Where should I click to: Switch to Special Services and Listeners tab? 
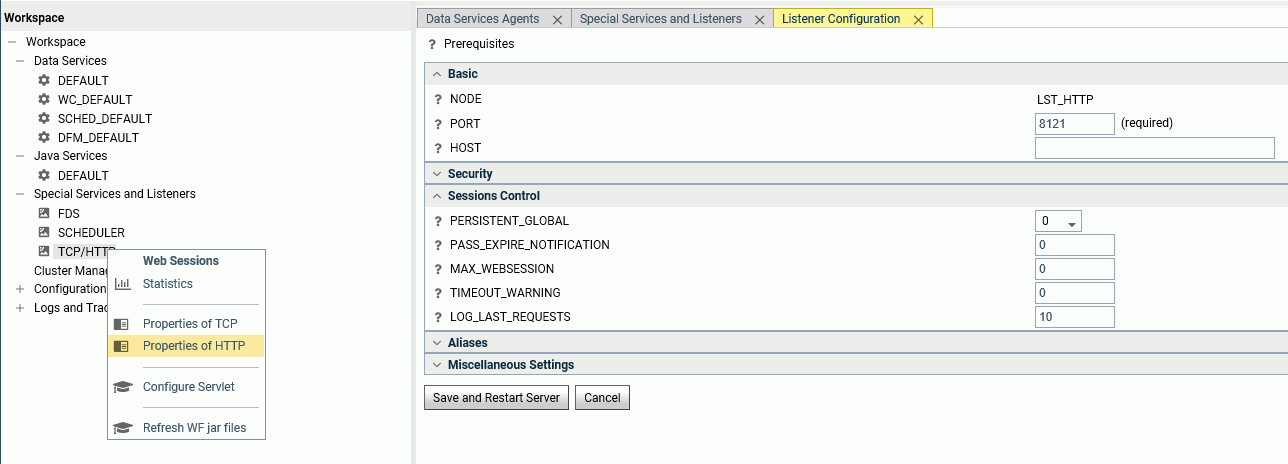click(x=661, y=19)
